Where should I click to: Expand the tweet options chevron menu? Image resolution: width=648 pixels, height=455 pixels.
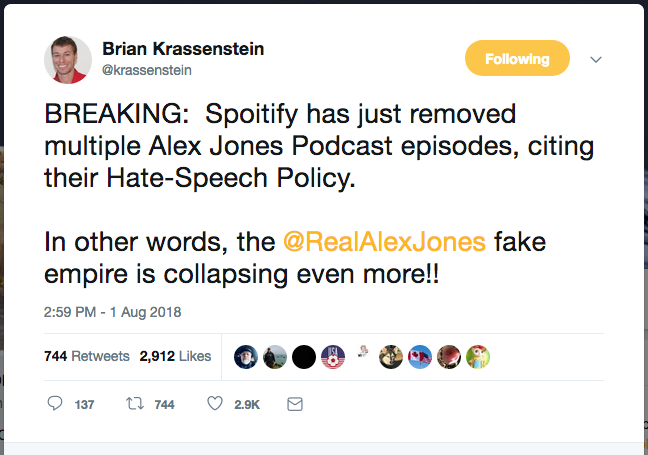596,60
